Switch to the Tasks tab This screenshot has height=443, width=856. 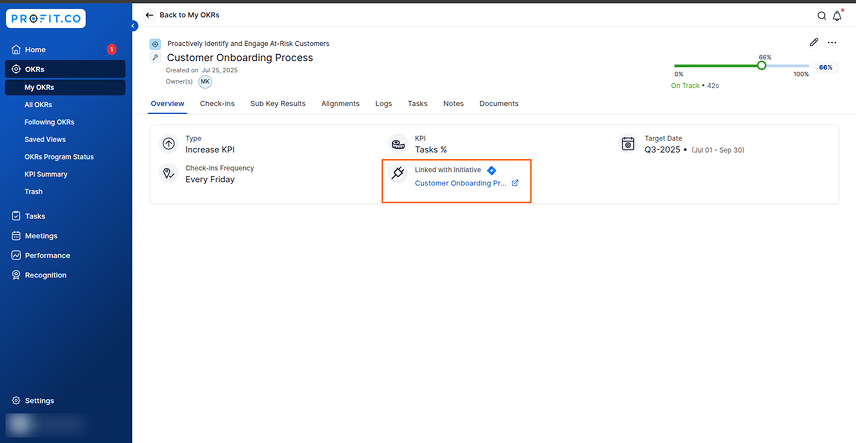pyautogui.click(x=418, y=104)
